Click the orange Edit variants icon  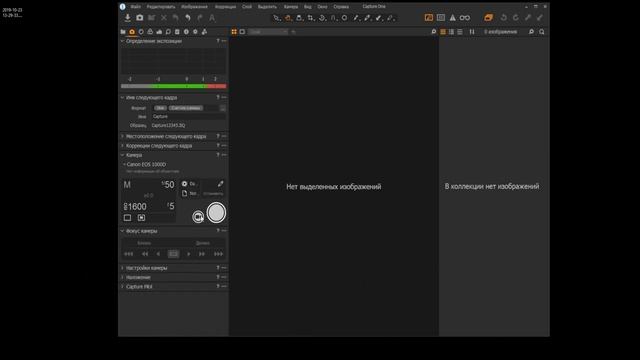[x=489, y=18]
